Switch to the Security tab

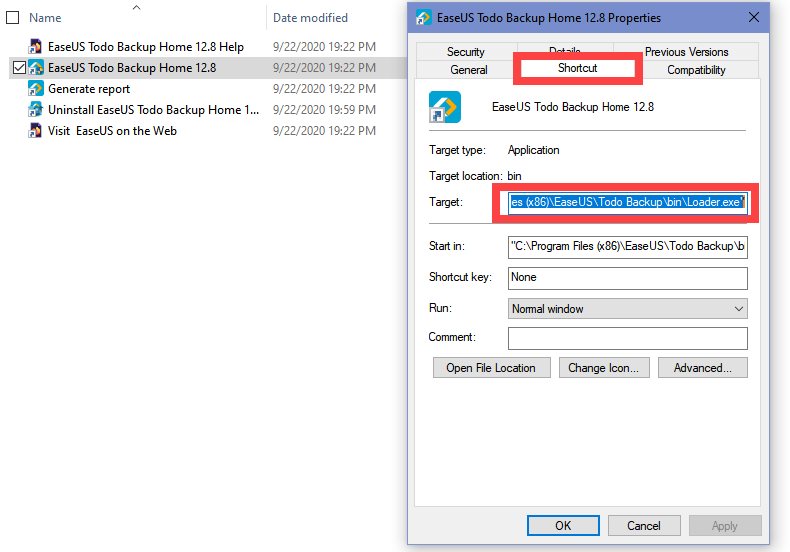[x=465, y=52]
